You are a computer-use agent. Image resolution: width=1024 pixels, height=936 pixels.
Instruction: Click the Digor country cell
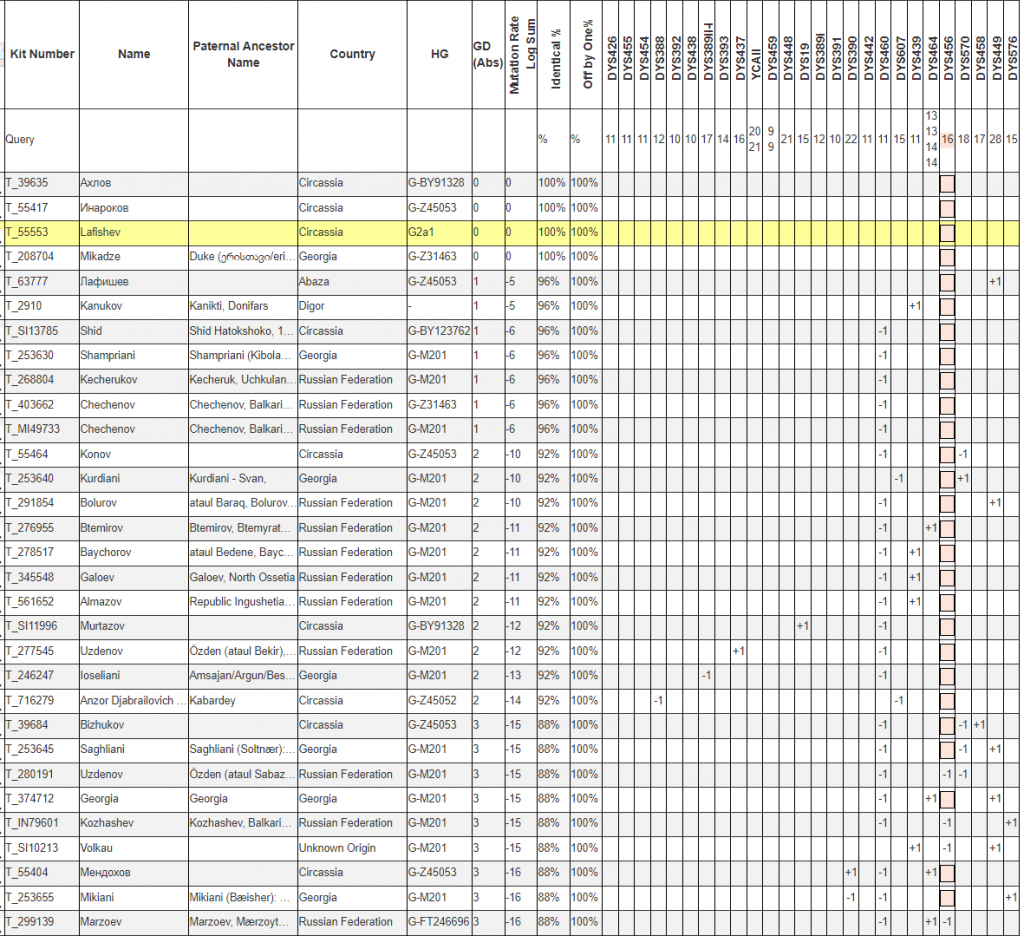(x=352, y=306)
